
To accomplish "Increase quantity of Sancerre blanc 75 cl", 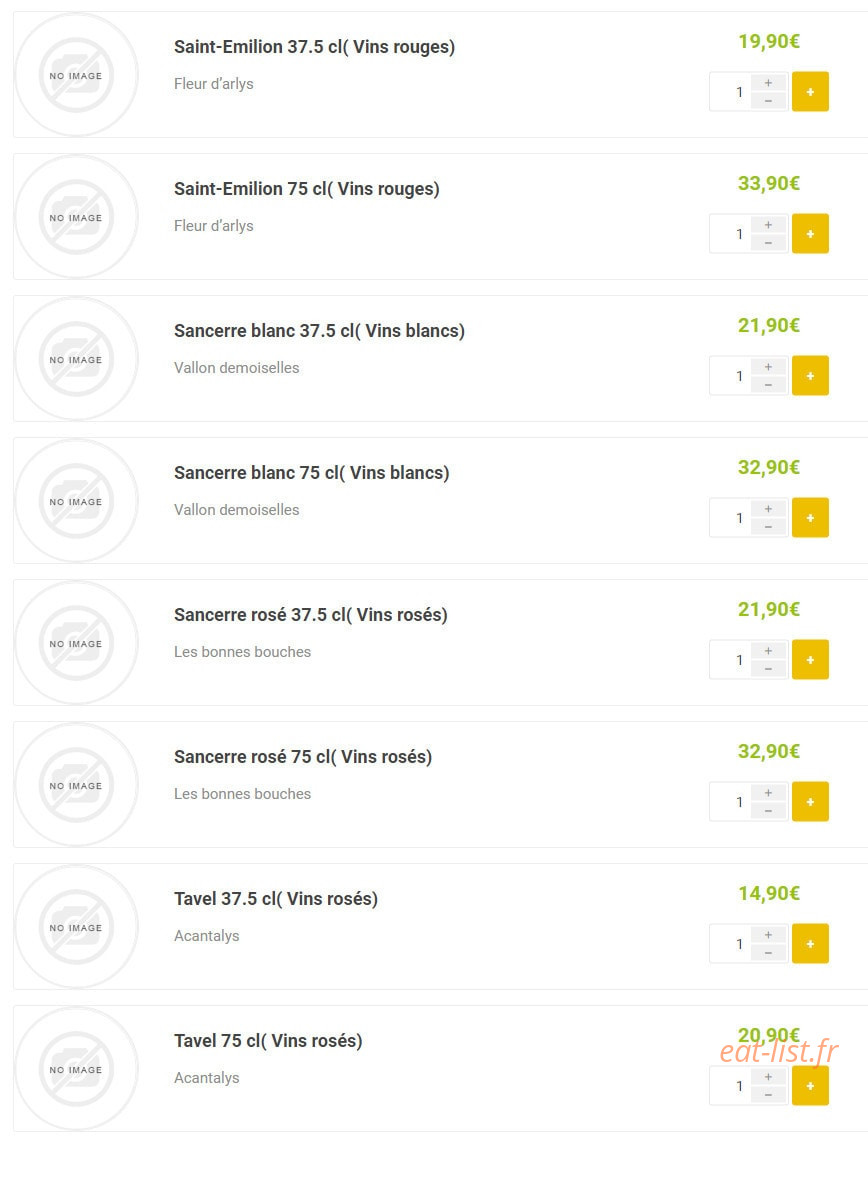I will 769,509.
